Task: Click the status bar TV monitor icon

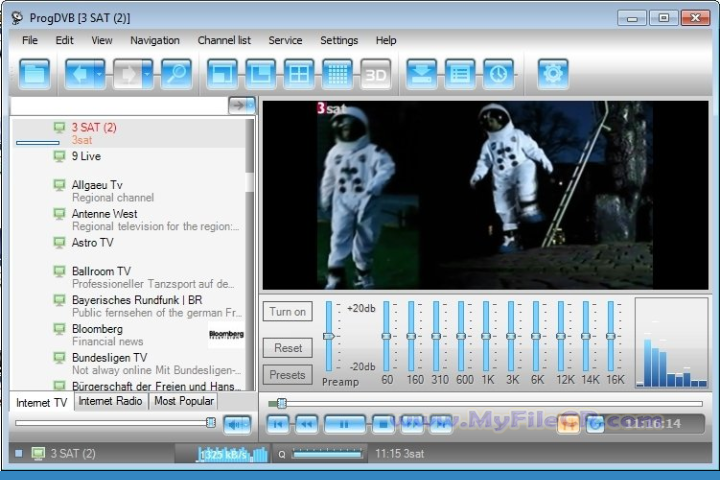Action: [x=38, y=454]
